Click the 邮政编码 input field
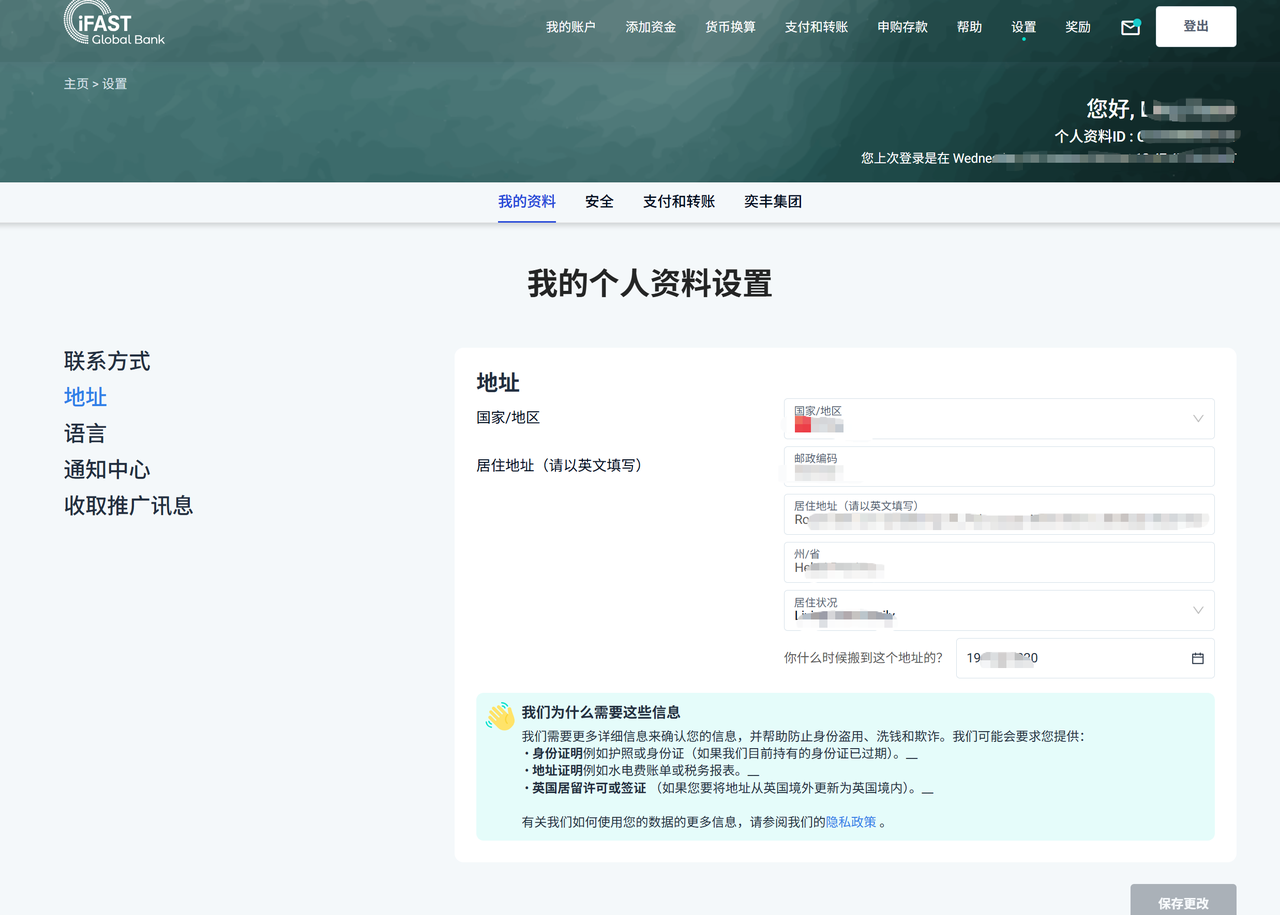Image resolution: width=1280 pixels, height=915 pixels. pyautogui.click(x=999, y=466)
